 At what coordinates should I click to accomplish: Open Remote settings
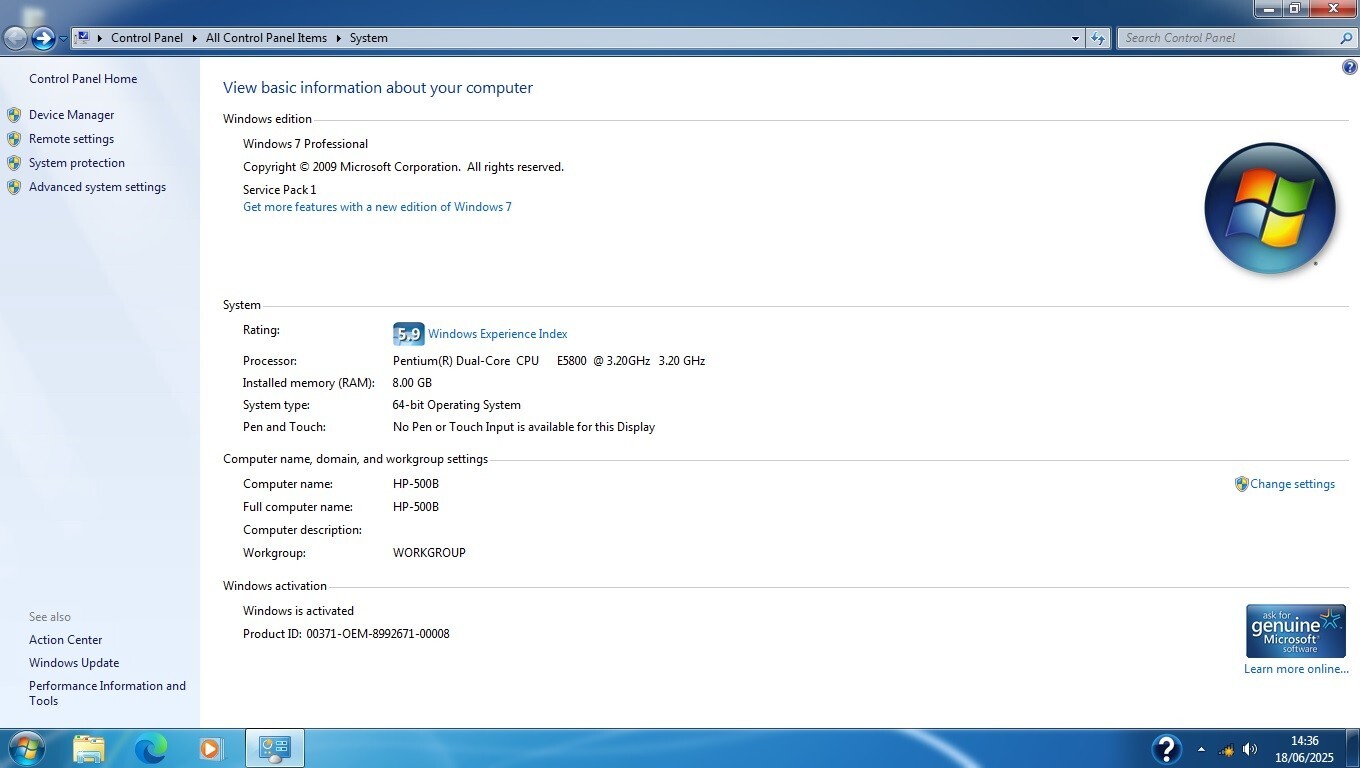[71, 139]
